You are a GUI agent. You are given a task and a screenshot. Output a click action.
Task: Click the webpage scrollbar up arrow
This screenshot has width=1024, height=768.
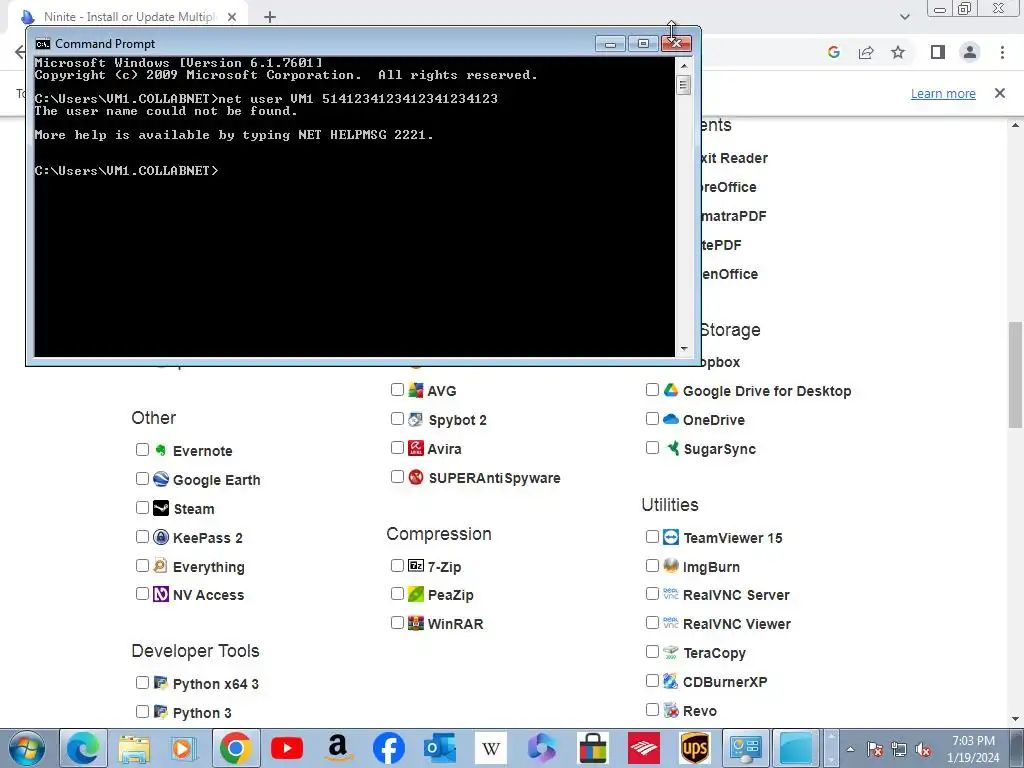coord(1016,125)
